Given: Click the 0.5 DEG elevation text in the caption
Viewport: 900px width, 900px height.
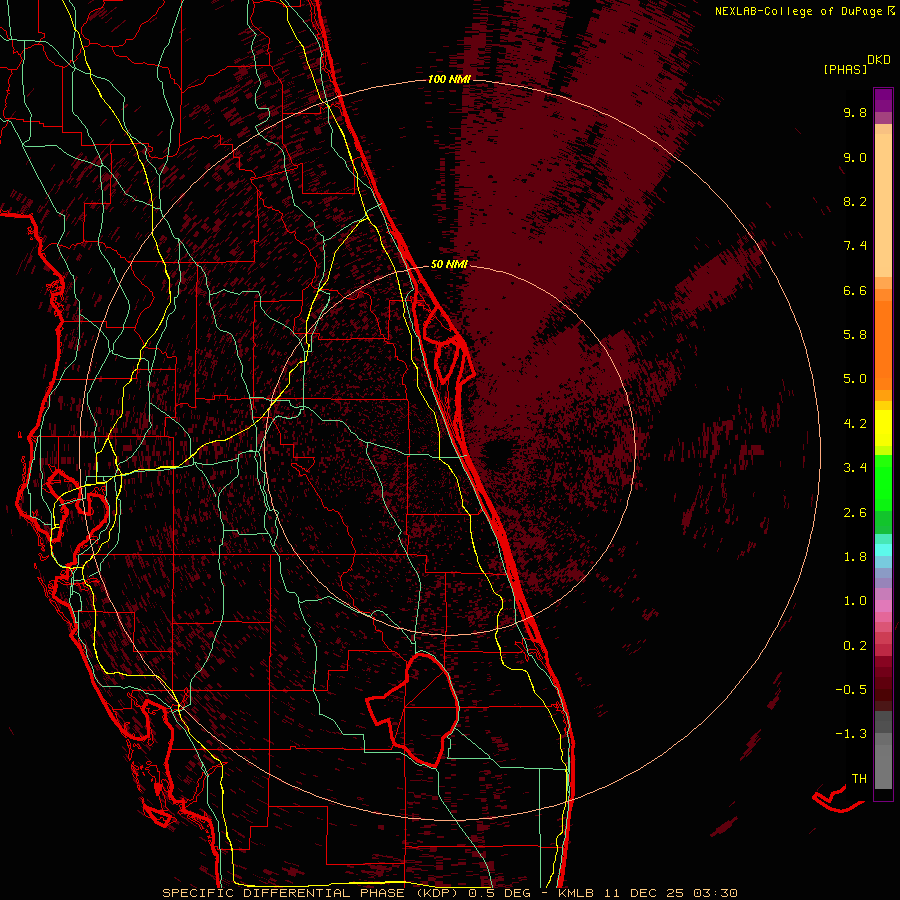Looking at the screenshot, I should [498, 893].
